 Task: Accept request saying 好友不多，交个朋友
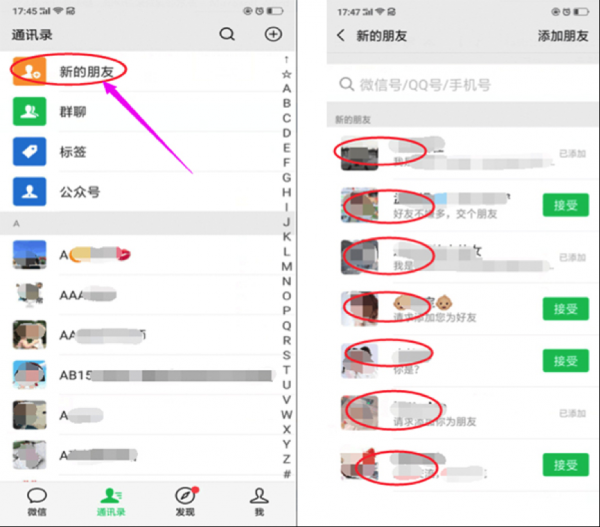[x=566, y=205]
